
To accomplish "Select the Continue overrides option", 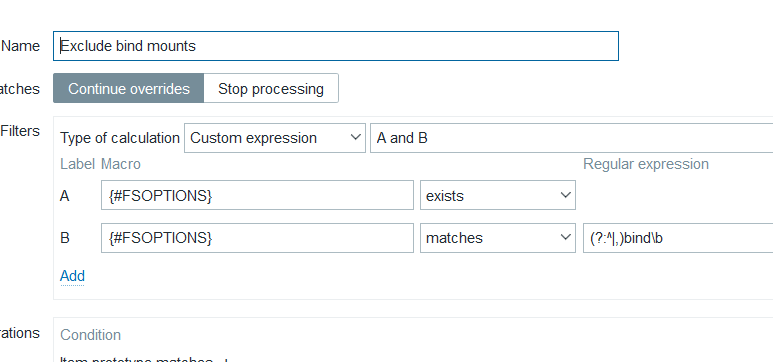I will [129, 88].
